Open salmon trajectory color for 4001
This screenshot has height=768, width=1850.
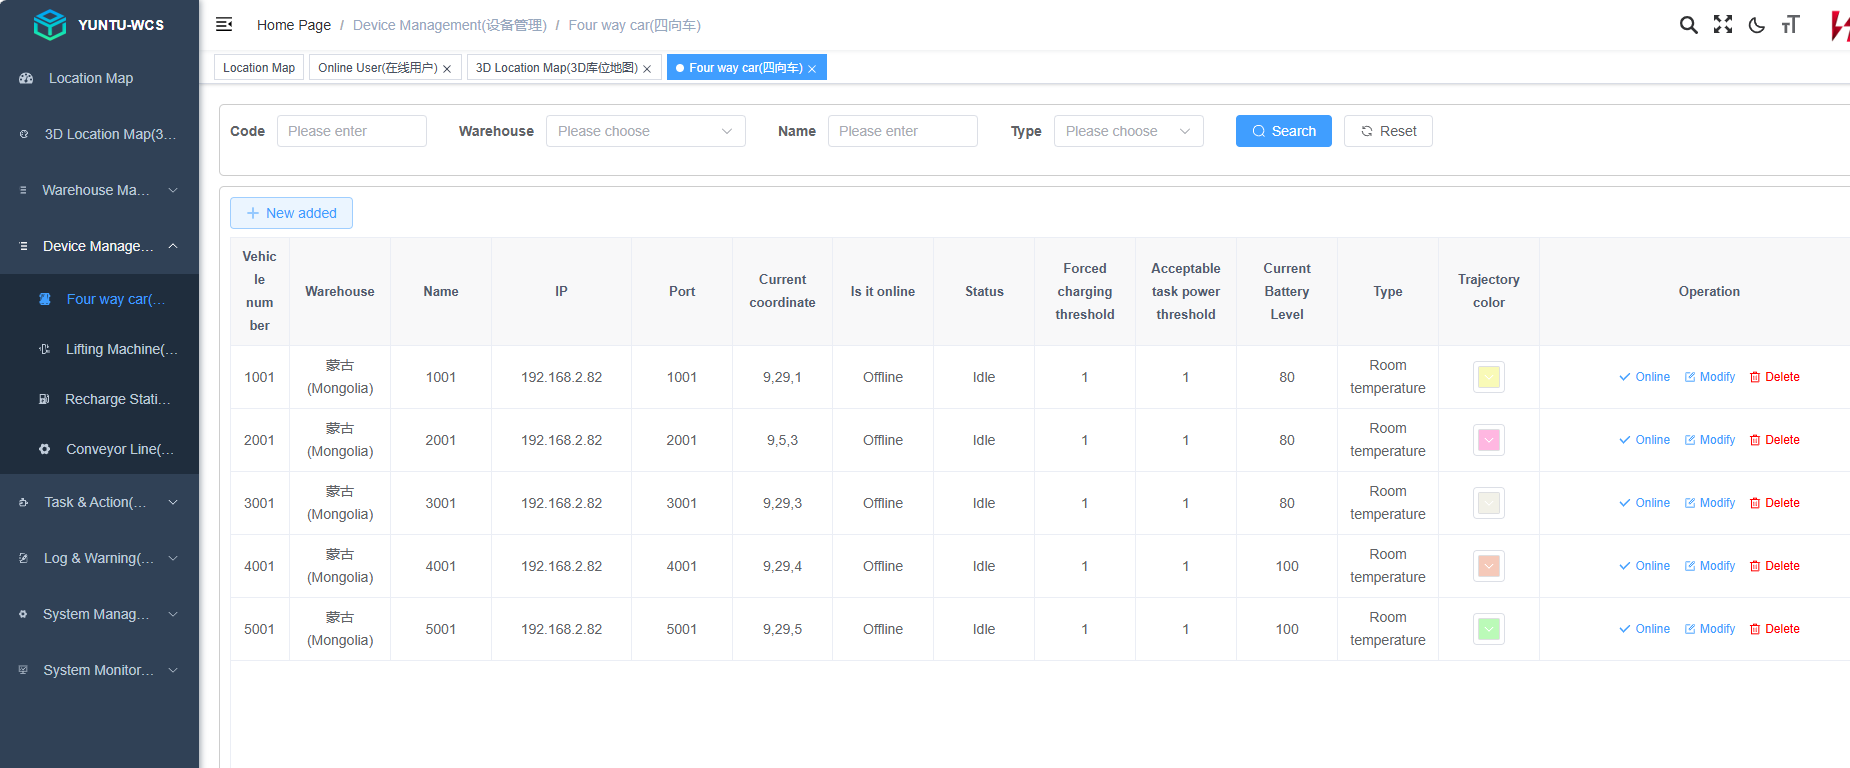(1489, 566)
